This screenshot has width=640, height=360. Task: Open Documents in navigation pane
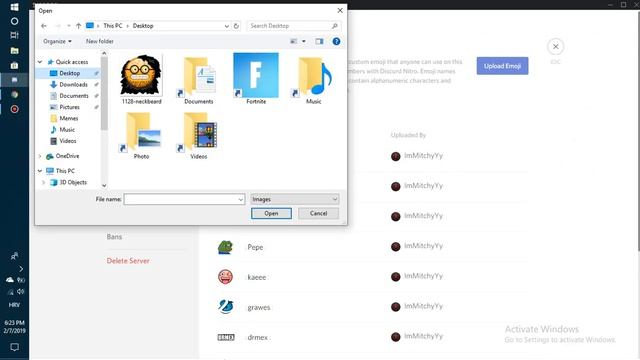point(74,96)
